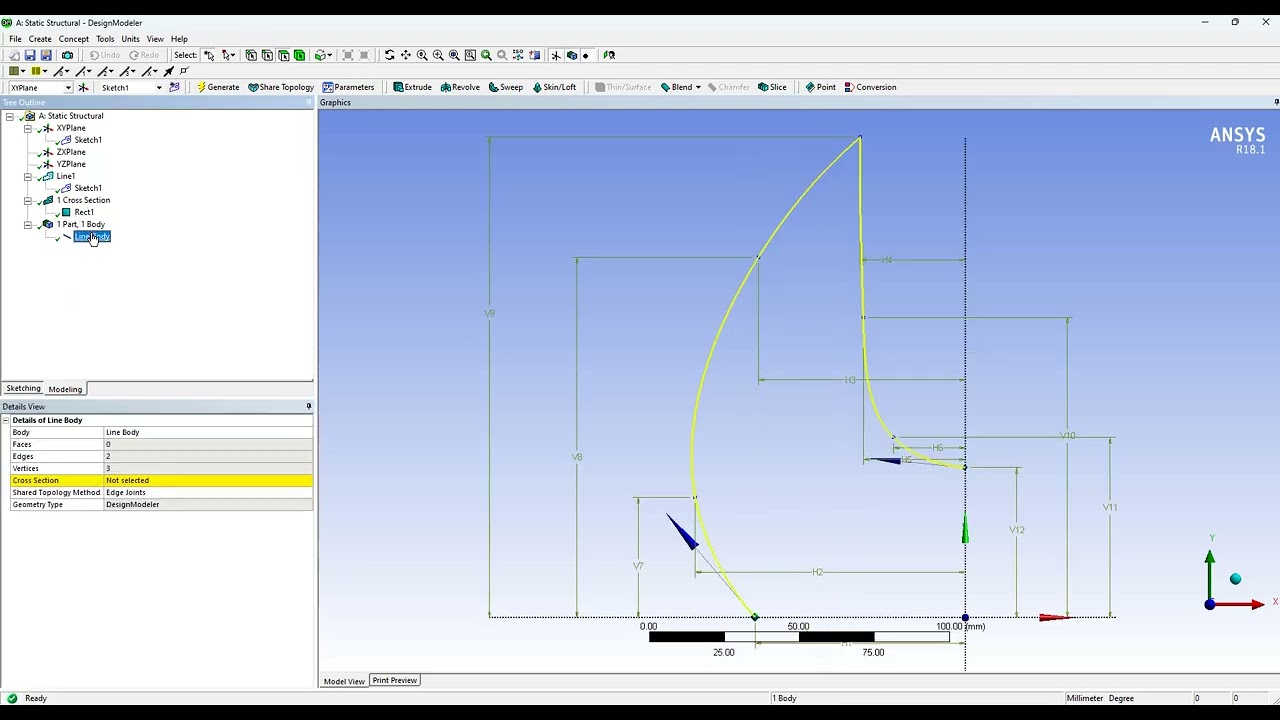1280x720 pixels.
Task: Click the Share Topology button
Action: coord(281,87)
